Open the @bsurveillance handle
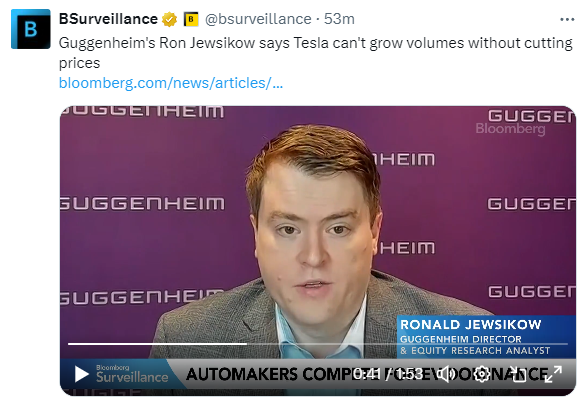The width and height of the screenshot is (584, 404). pos(258,19)
